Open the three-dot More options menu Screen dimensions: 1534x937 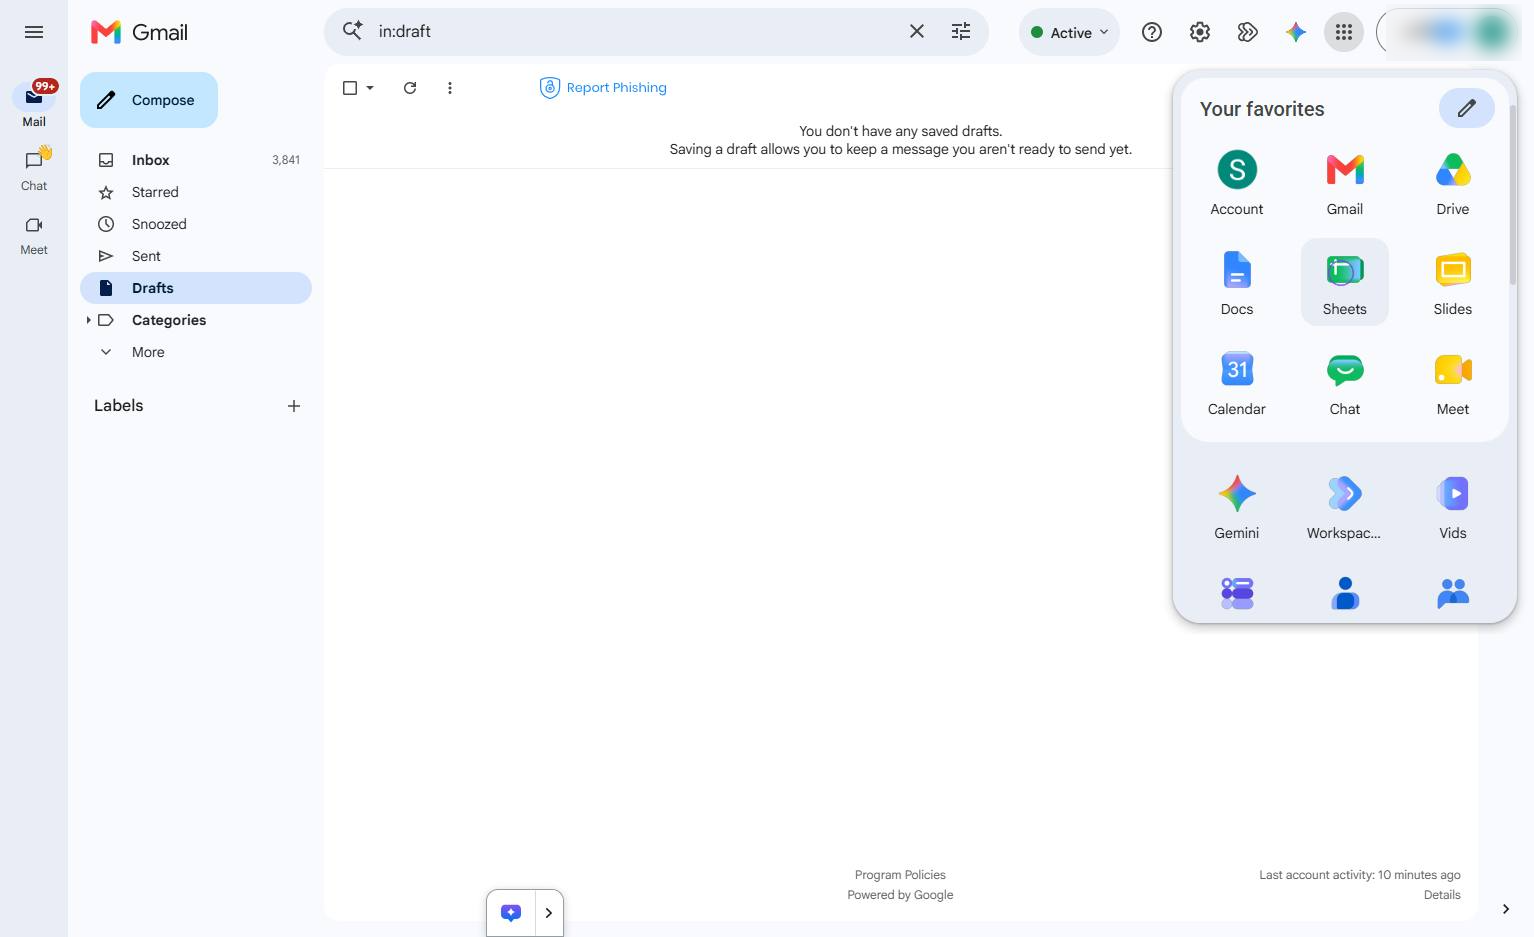point(450,88)
